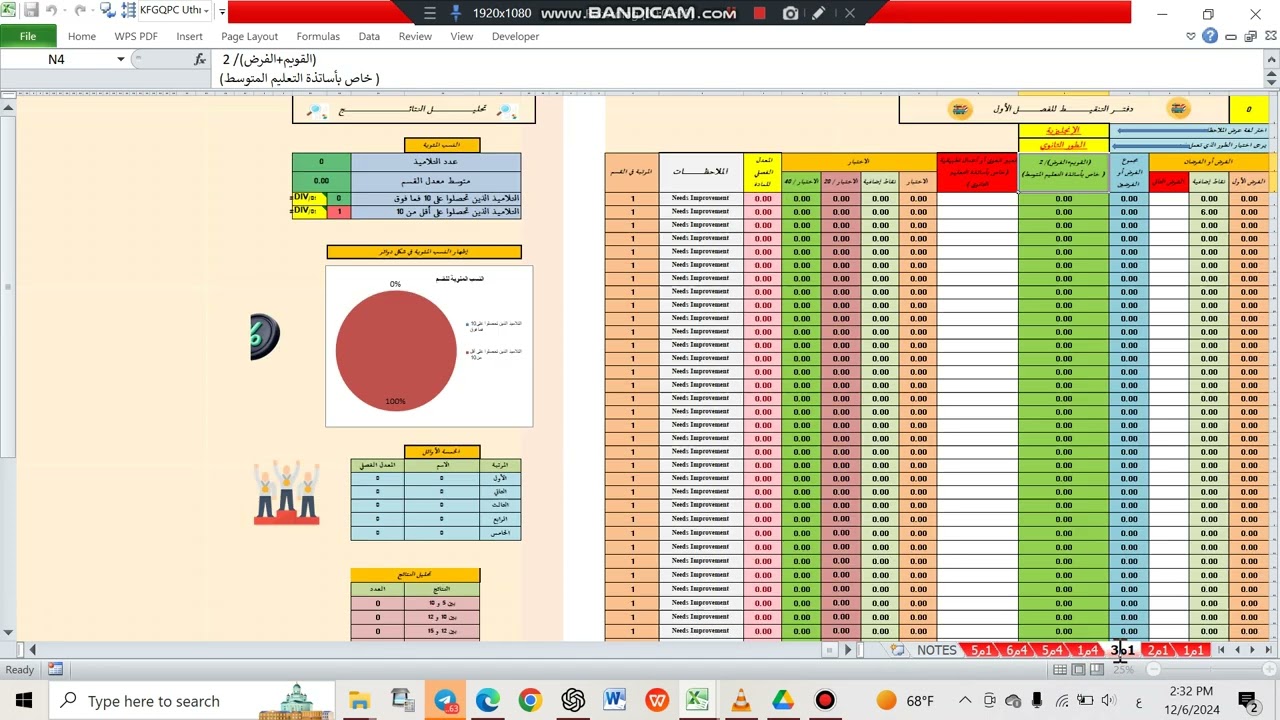Click the Bandicam pencil draw icon
The height and width of the screenshot is (720, 1280).
click(x=819, y=13)
